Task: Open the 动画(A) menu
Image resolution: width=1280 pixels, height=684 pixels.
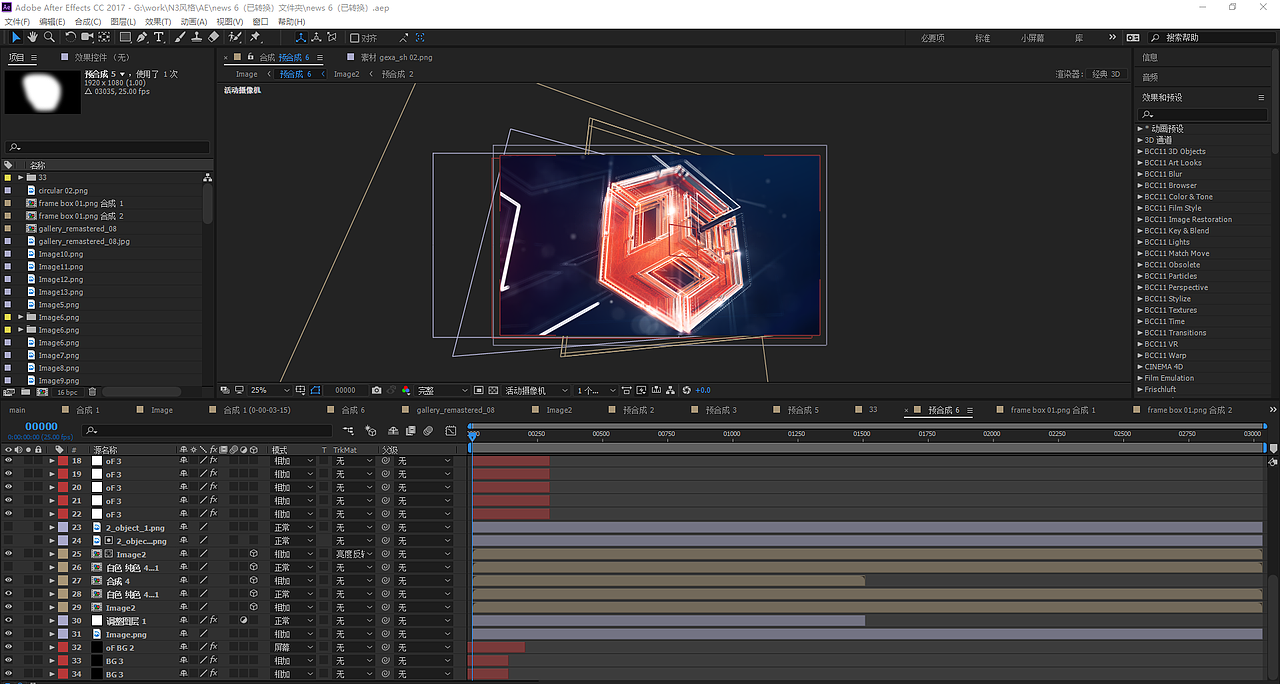Action: pos(194,21)
